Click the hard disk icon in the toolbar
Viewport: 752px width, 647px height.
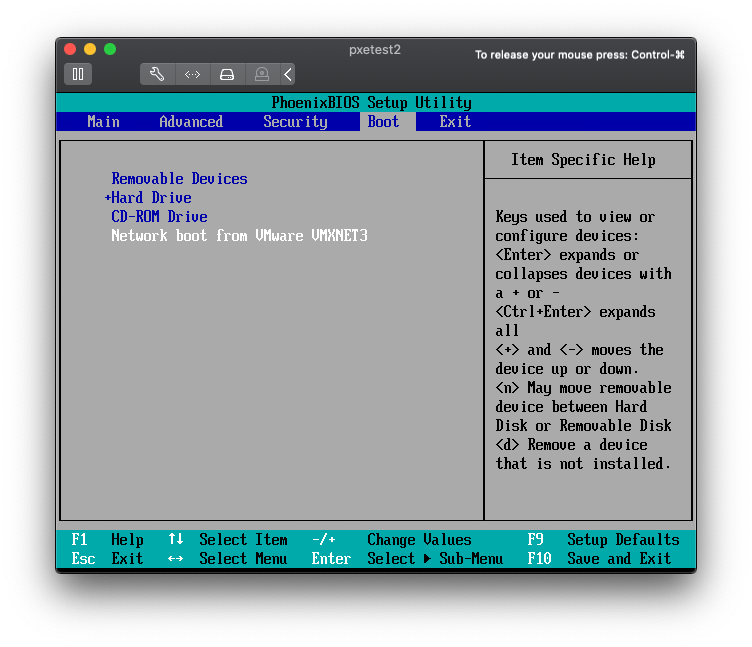coord(227,74)
